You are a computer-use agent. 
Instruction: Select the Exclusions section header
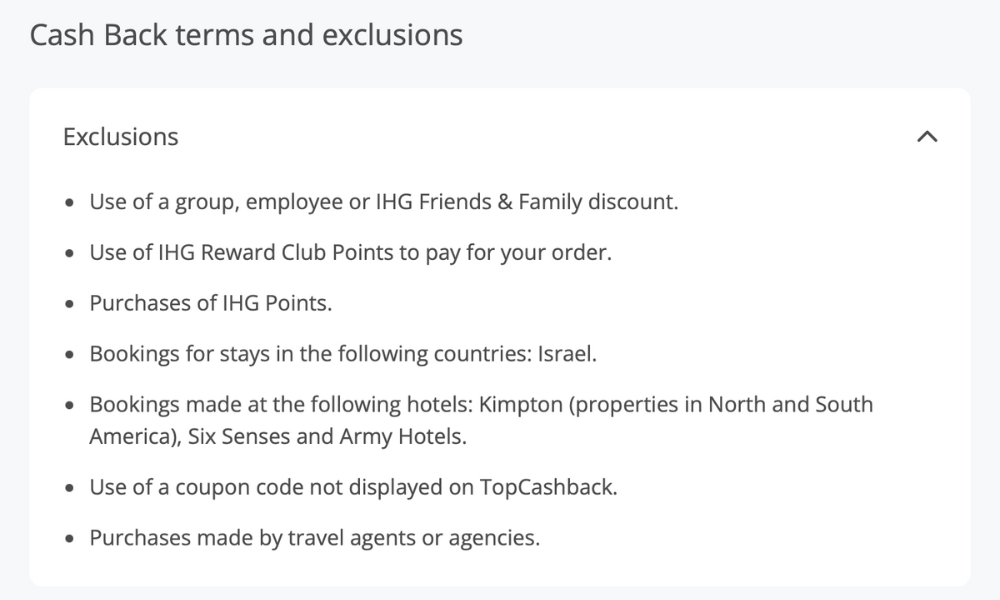click(x=120, y=137)
